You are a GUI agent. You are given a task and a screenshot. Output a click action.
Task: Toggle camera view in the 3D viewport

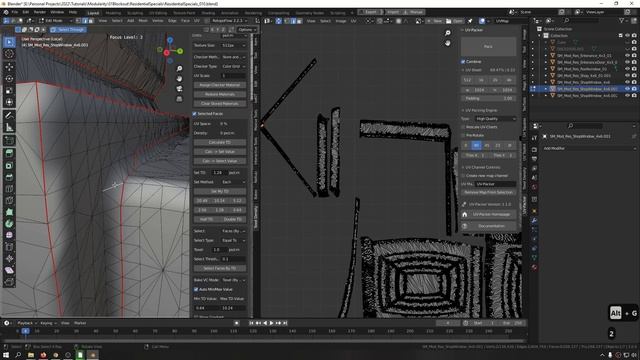(x=179, y=89)
